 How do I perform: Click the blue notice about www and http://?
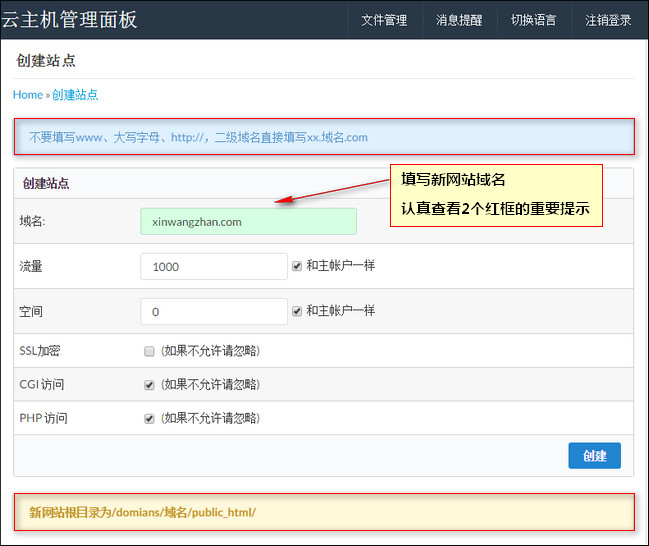[x=324, y=137]
